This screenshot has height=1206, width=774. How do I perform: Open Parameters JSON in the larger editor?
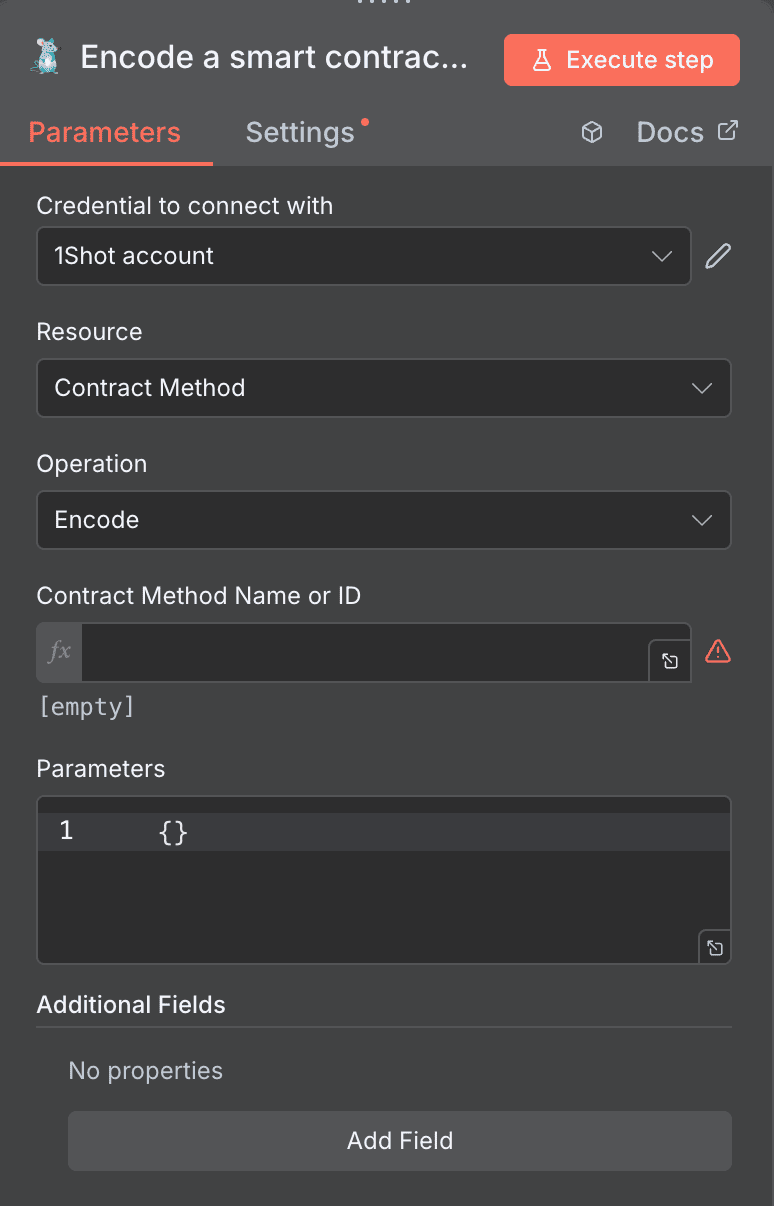(x=714, y=947)
